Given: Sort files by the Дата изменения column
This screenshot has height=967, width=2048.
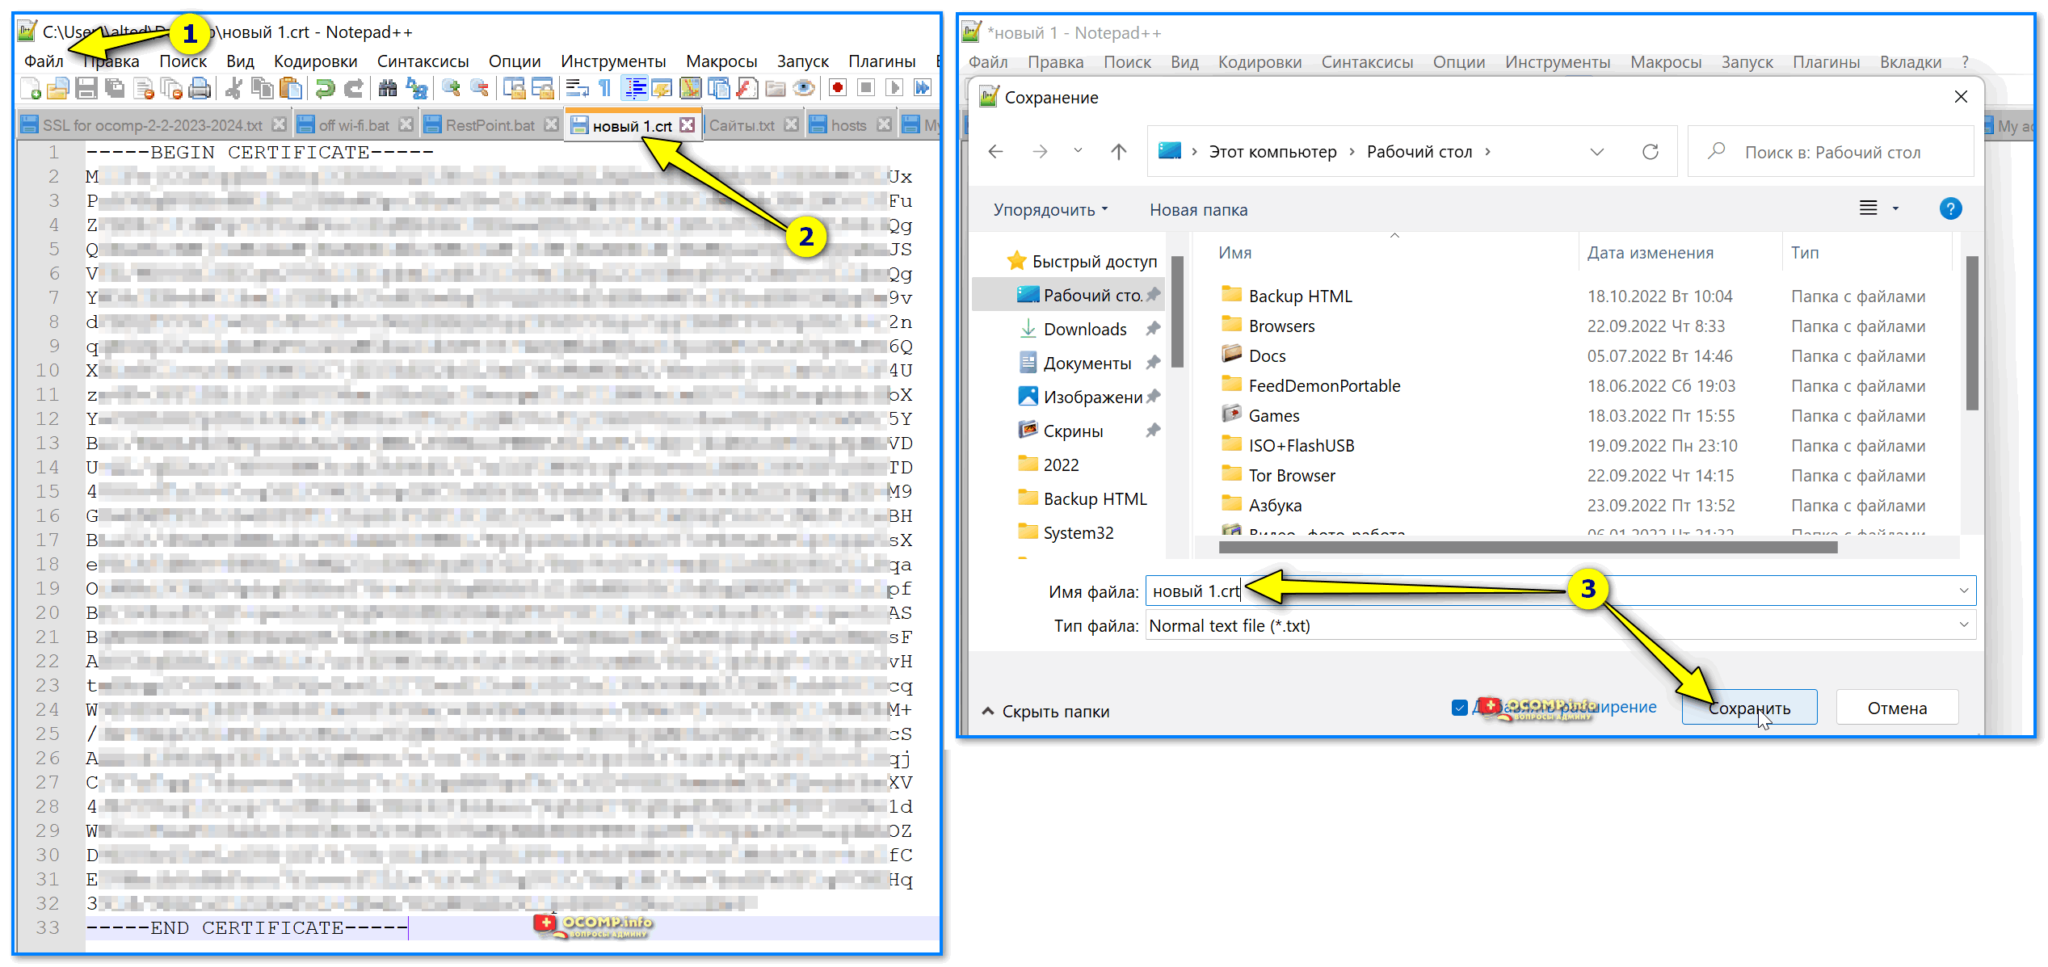Looking at the screenshot, I should point(1650,253).
